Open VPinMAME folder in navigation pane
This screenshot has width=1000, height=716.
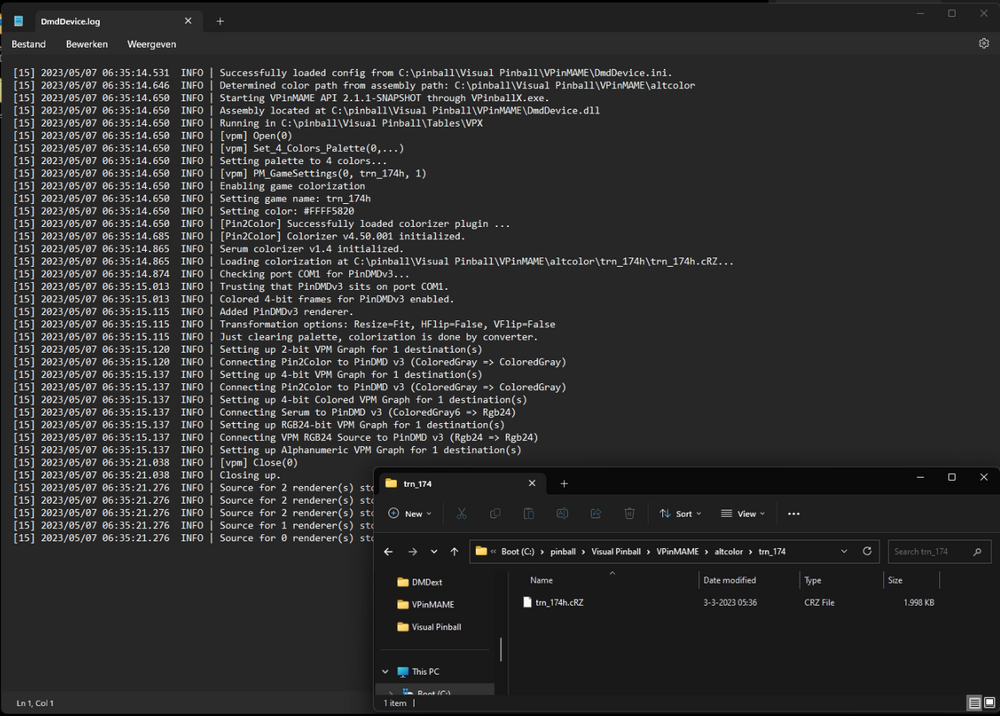coord(425,604)
